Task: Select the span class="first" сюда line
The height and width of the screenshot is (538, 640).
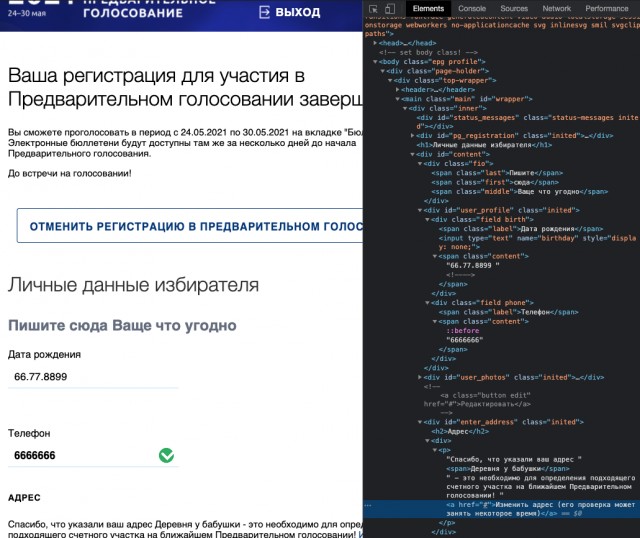Action: [495, 182]
